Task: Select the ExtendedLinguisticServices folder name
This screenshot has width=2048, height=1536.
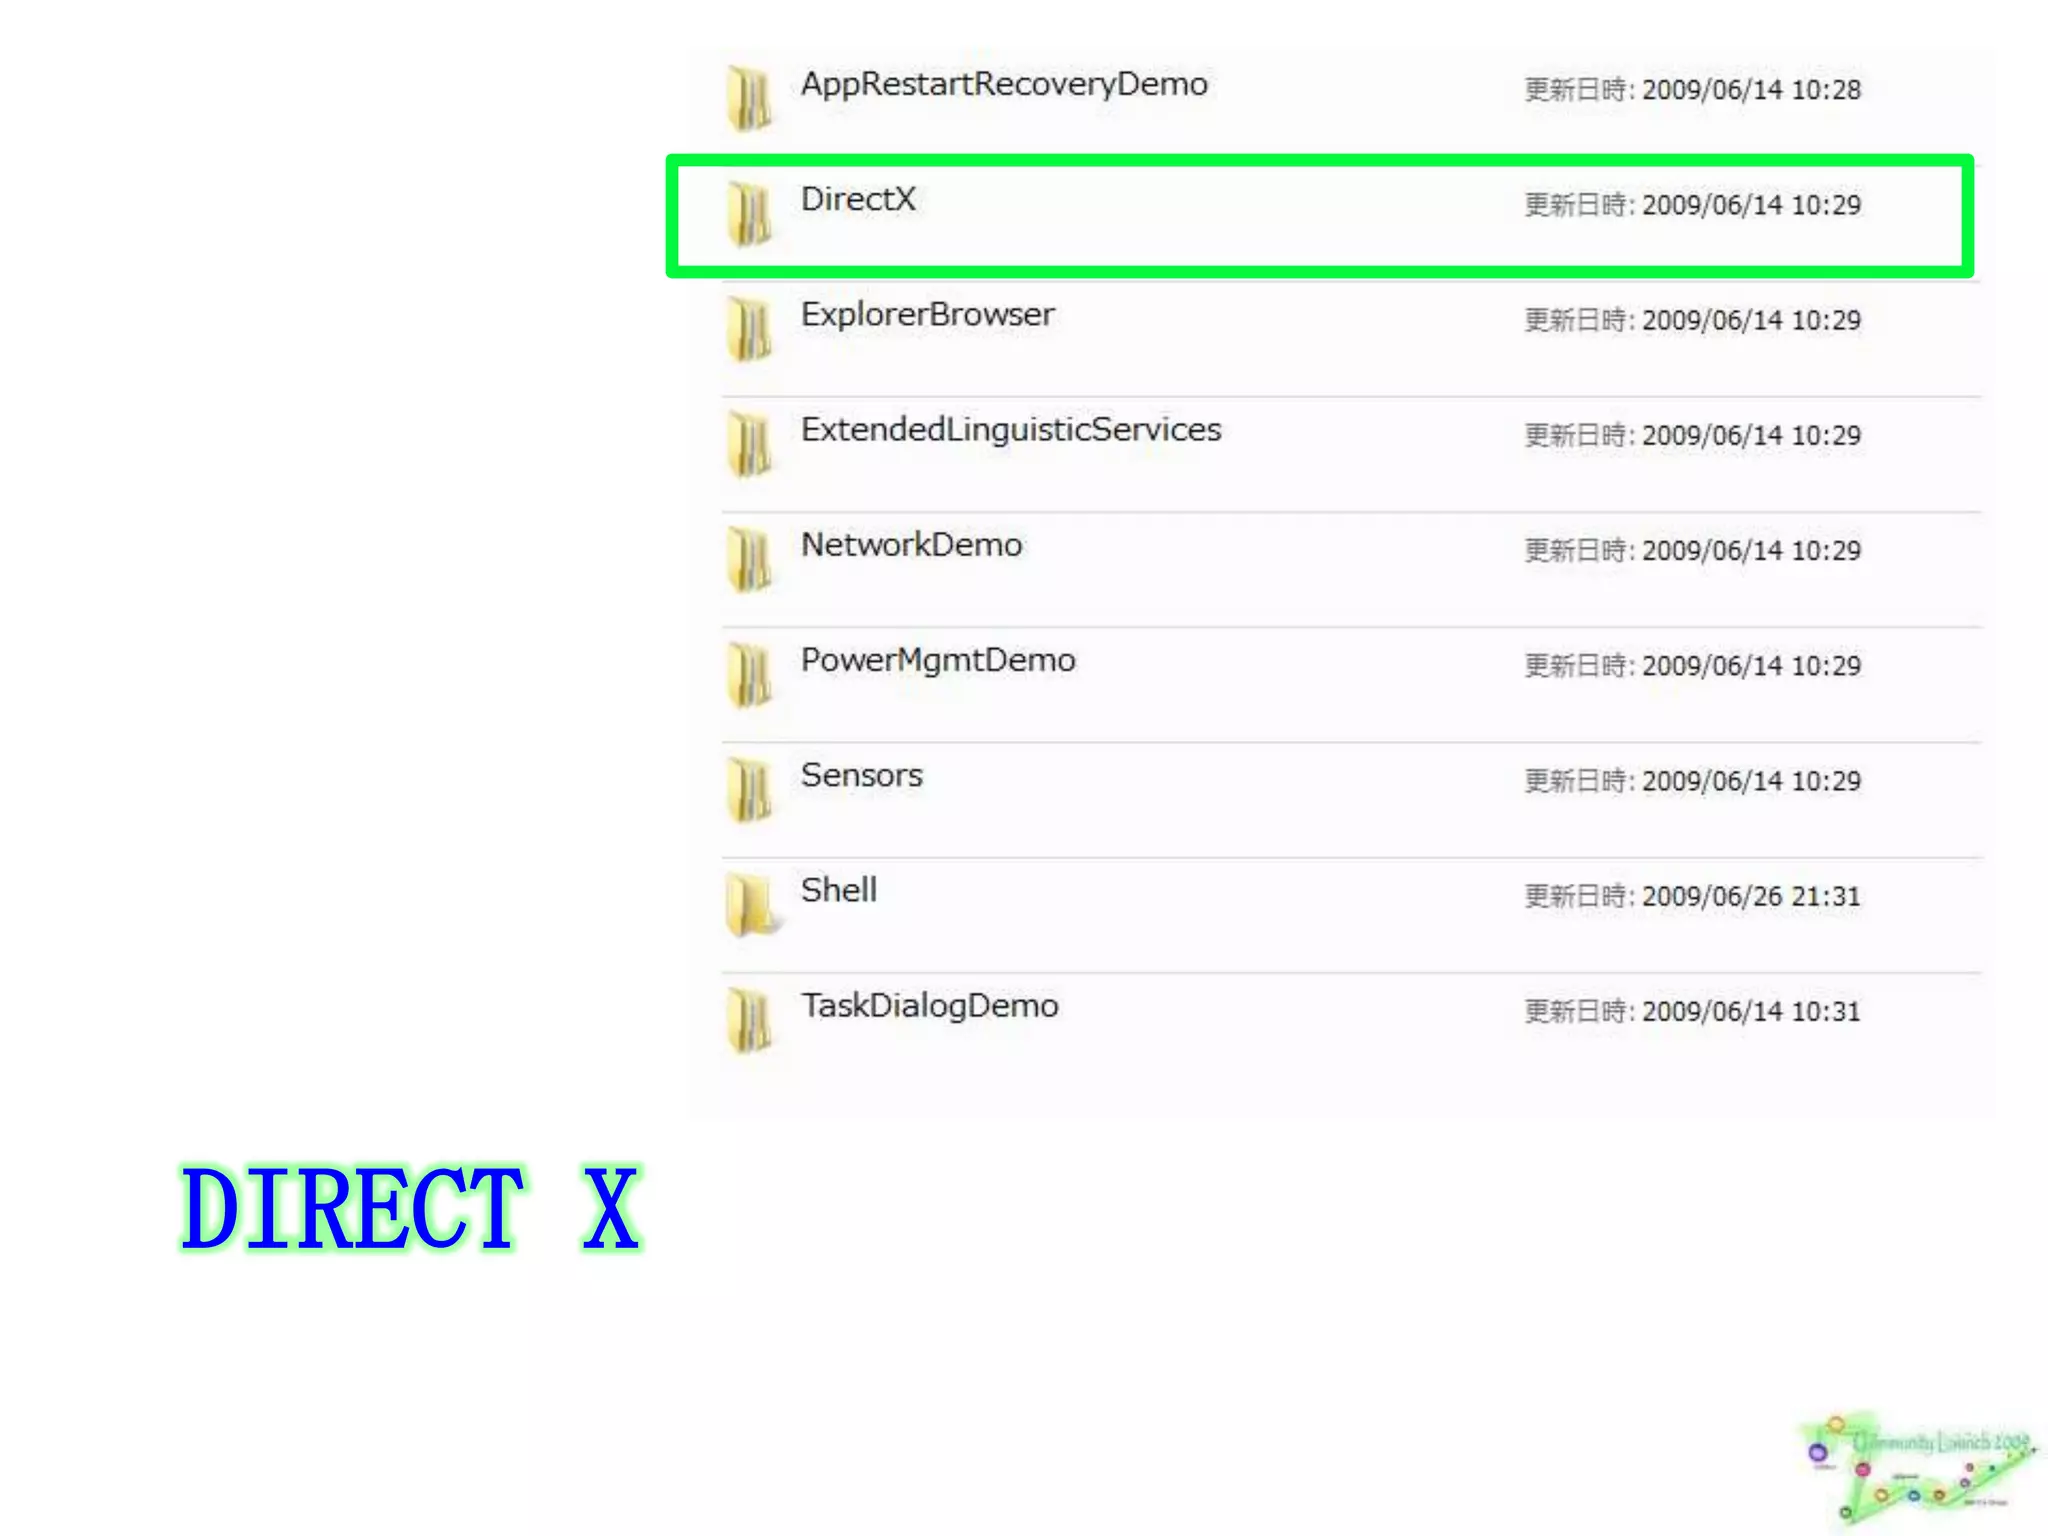Action: pyautogui.click(x=1010, y=429)
